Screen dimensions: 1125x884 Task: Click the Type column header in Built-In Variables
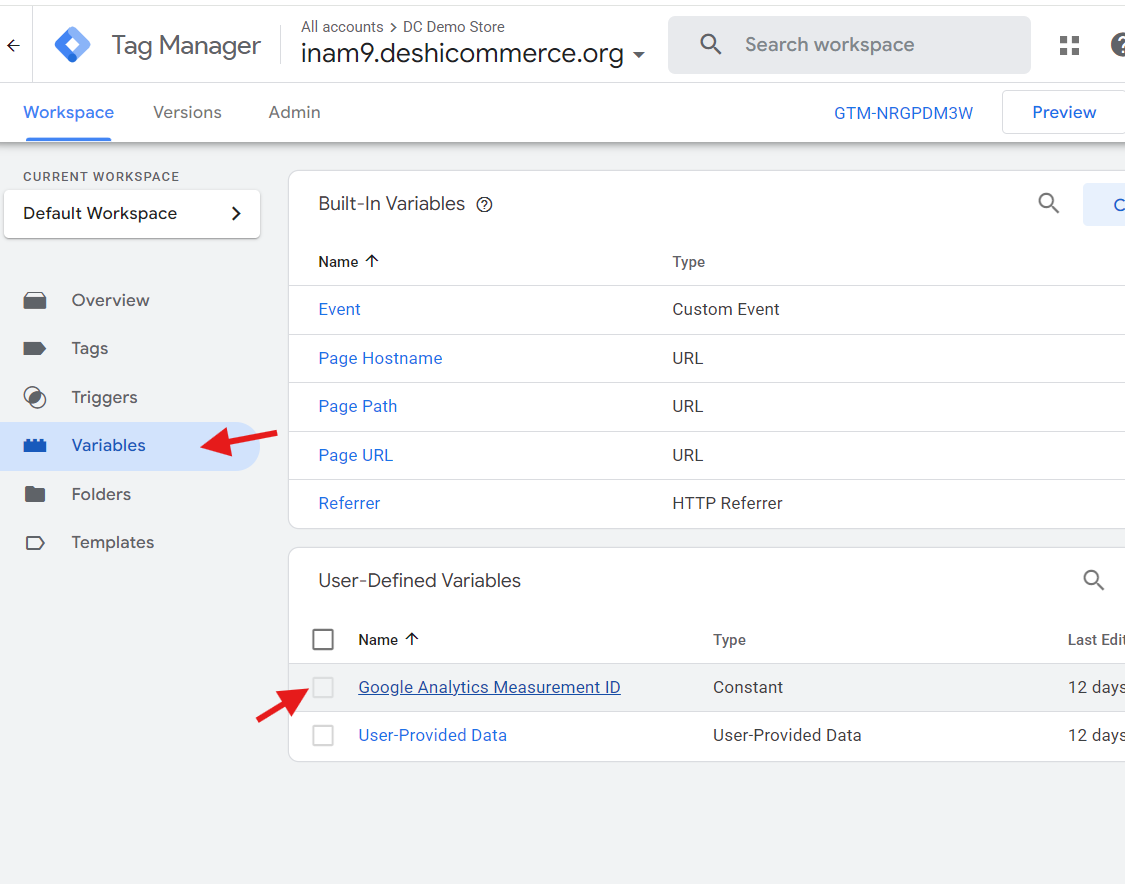[x=689, y=262]
